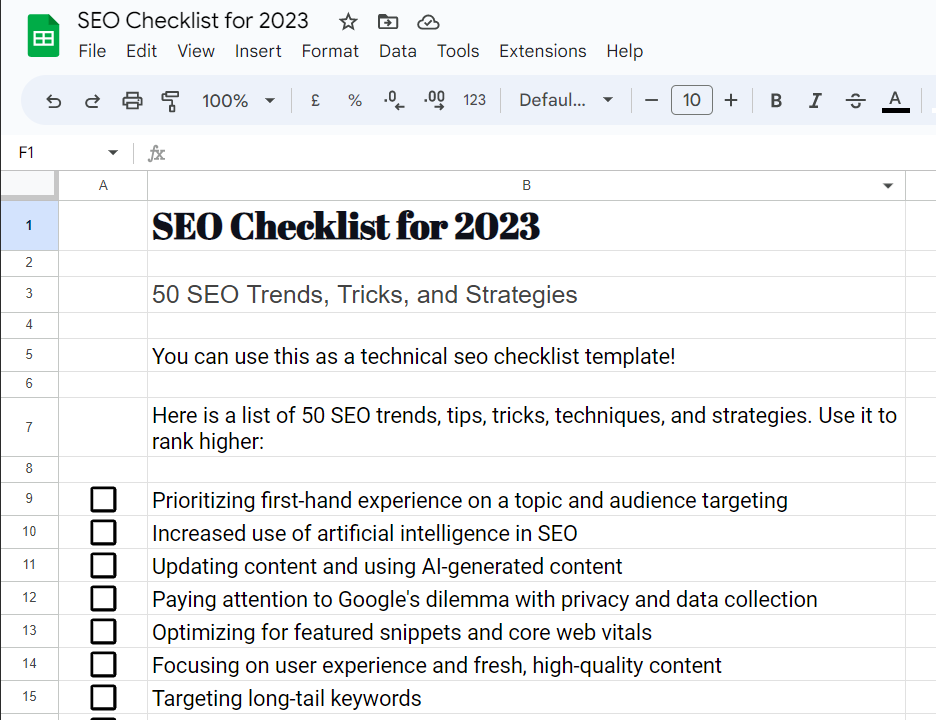Click the font size input field
The width and height of the screenshot is (936, 720).
point(692,100)
